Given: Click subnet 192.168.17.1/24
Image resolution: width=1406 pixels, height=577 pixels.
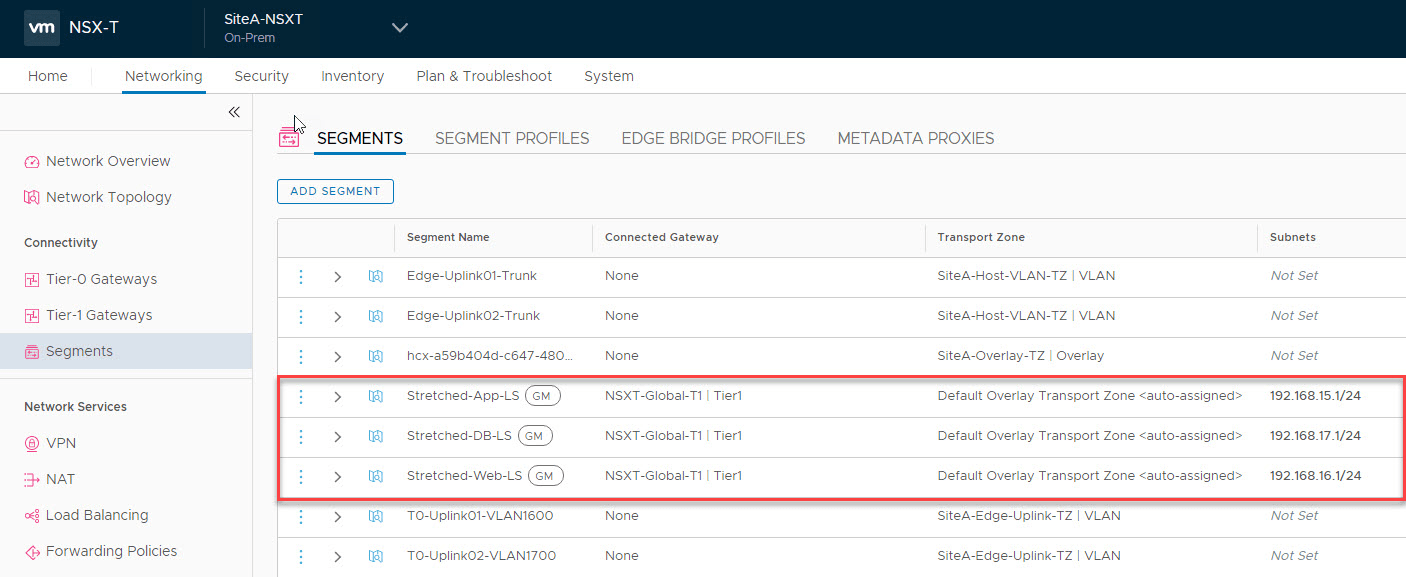Looking at the screenshot, I should click(1316, 436).
